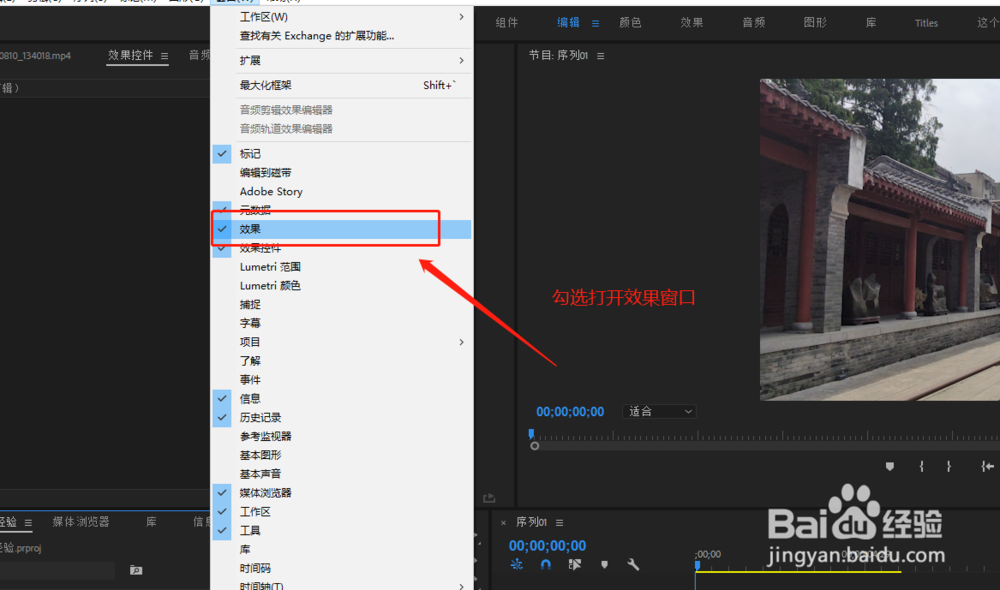The height and width of the screenshot is (590, 1000).
Task: Click the project panel search field
Action: coord(57,570)
